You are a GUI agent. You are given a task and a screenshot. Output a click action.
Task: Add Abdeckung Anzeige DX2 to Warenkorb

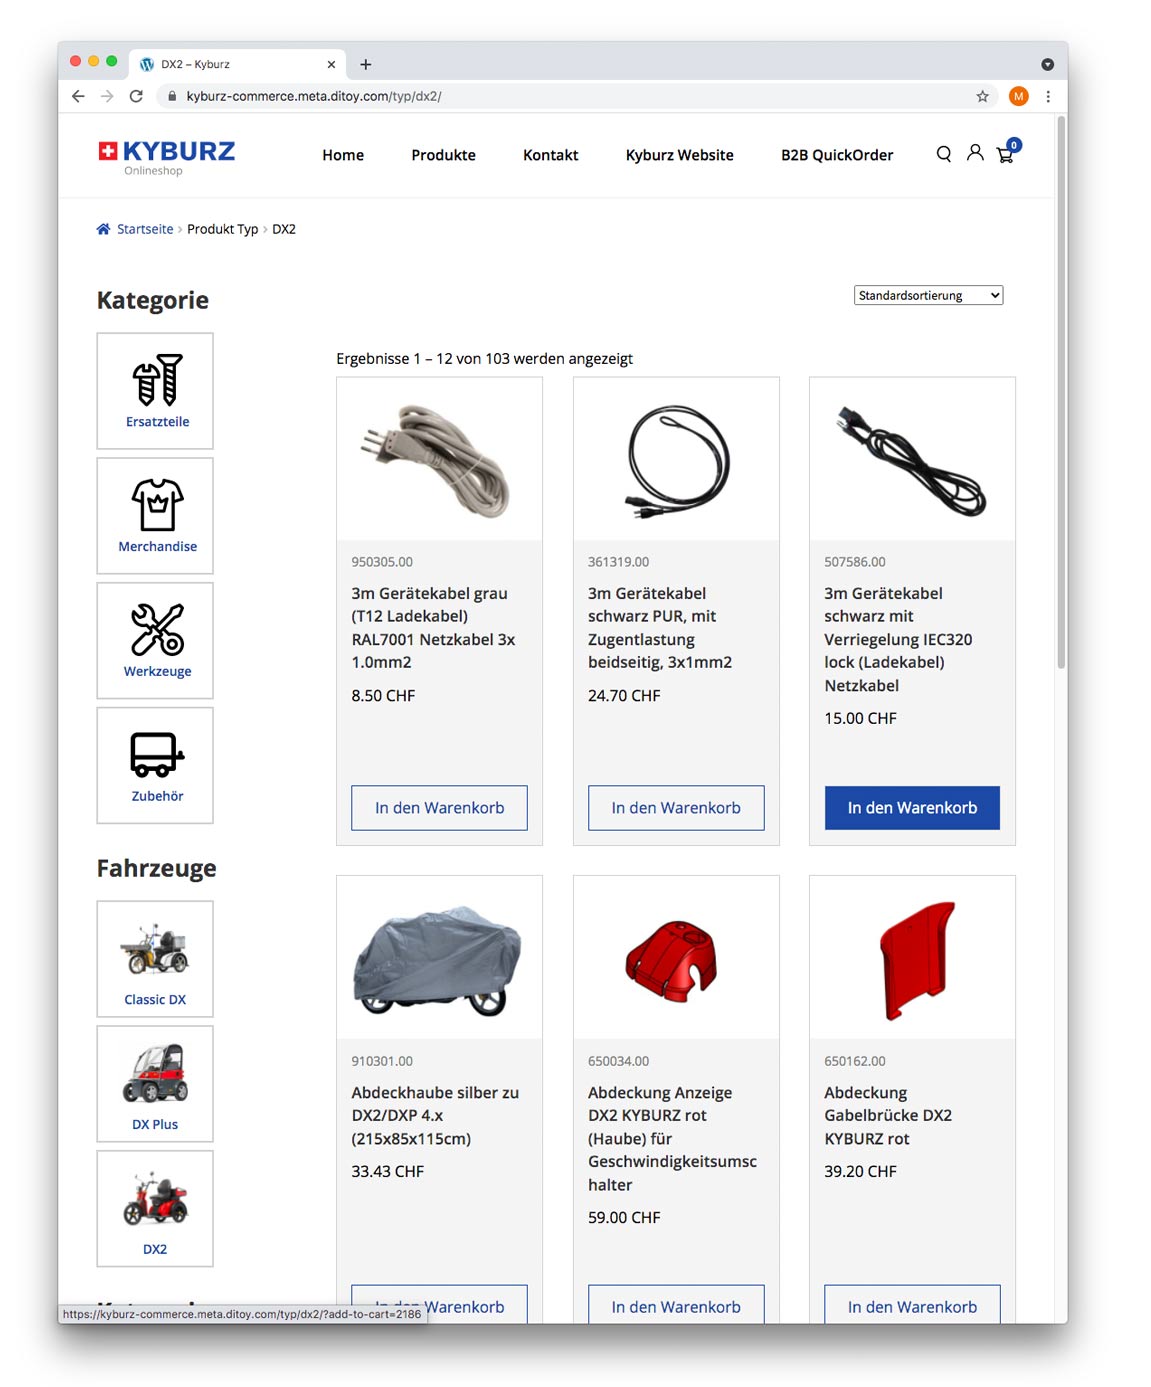pos(676,1304)
